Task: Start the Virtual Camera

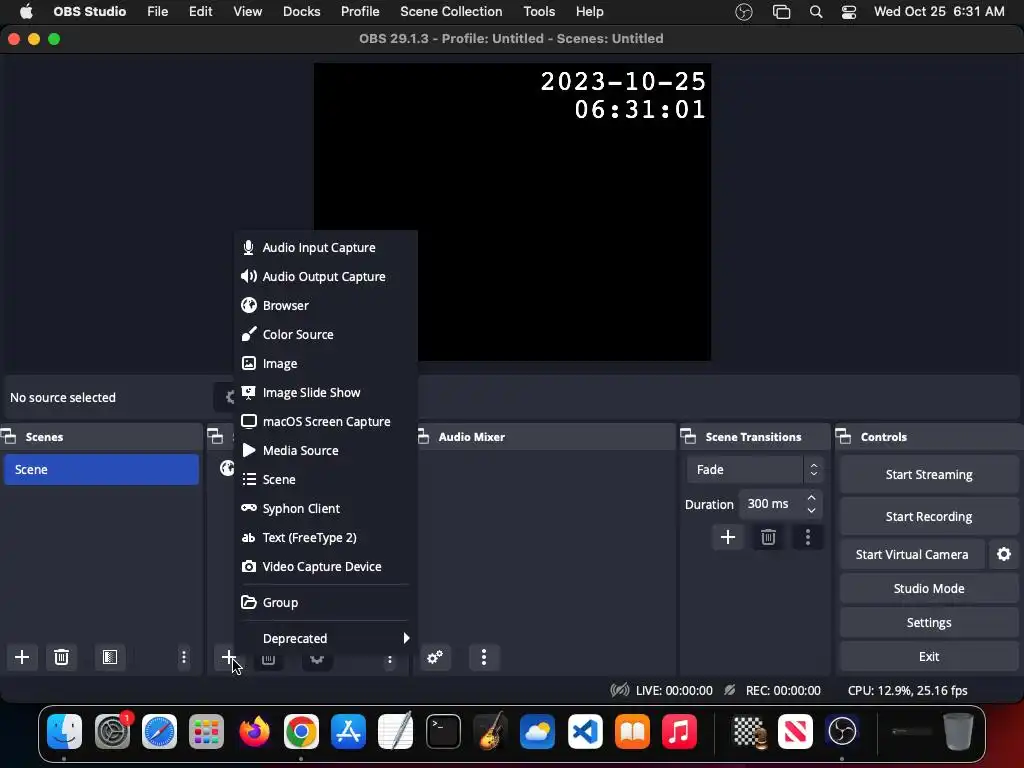Action: point(912,554)
